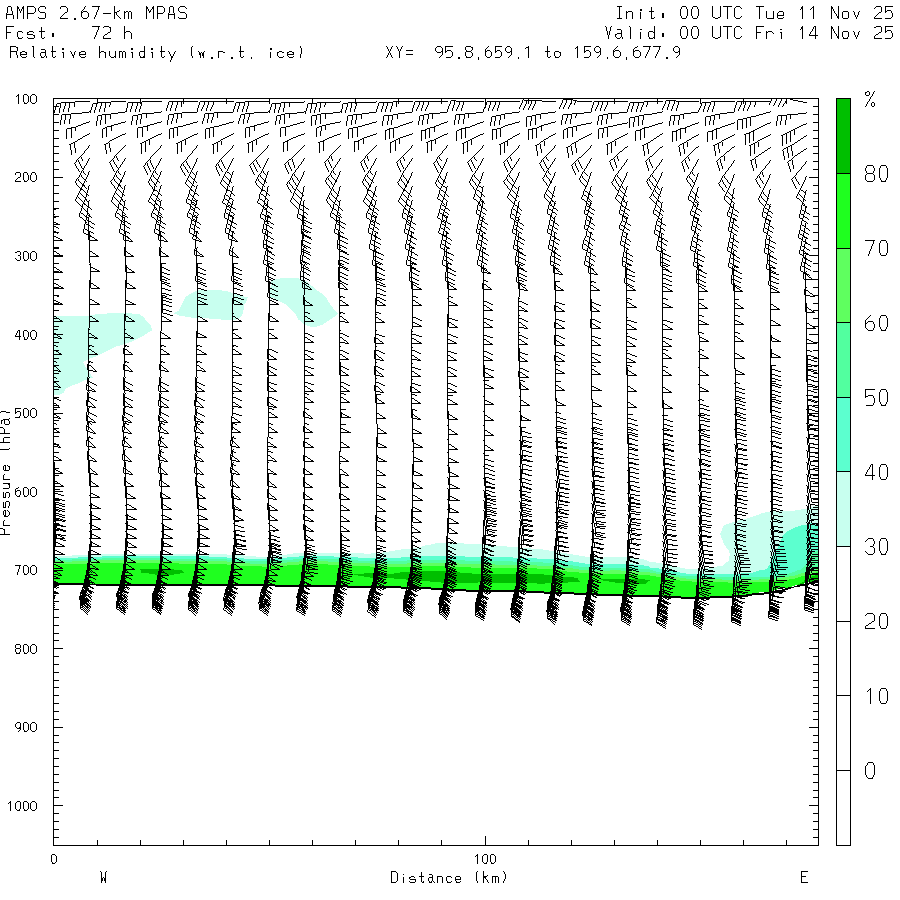Click the title text 'AMPS 2.67-km MPAS'
Viewport: 900px width, 900px height.
(96, 13)
